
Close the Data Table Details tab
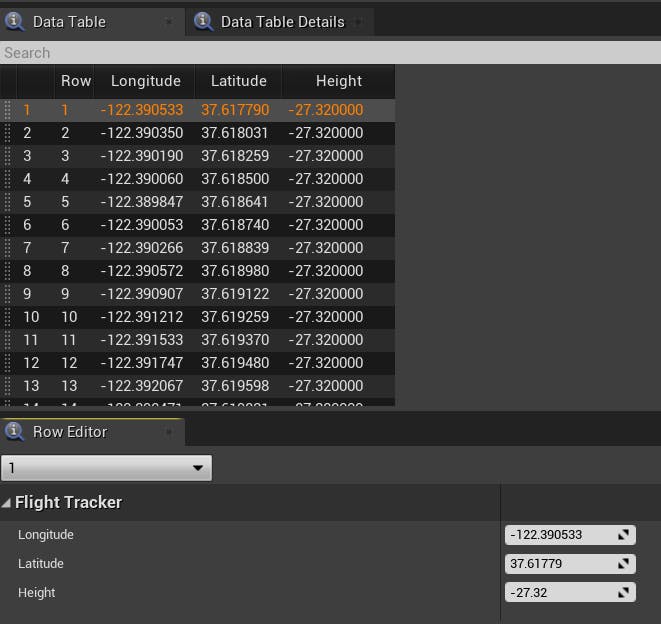pyautogui.click(x=358, y=22)
